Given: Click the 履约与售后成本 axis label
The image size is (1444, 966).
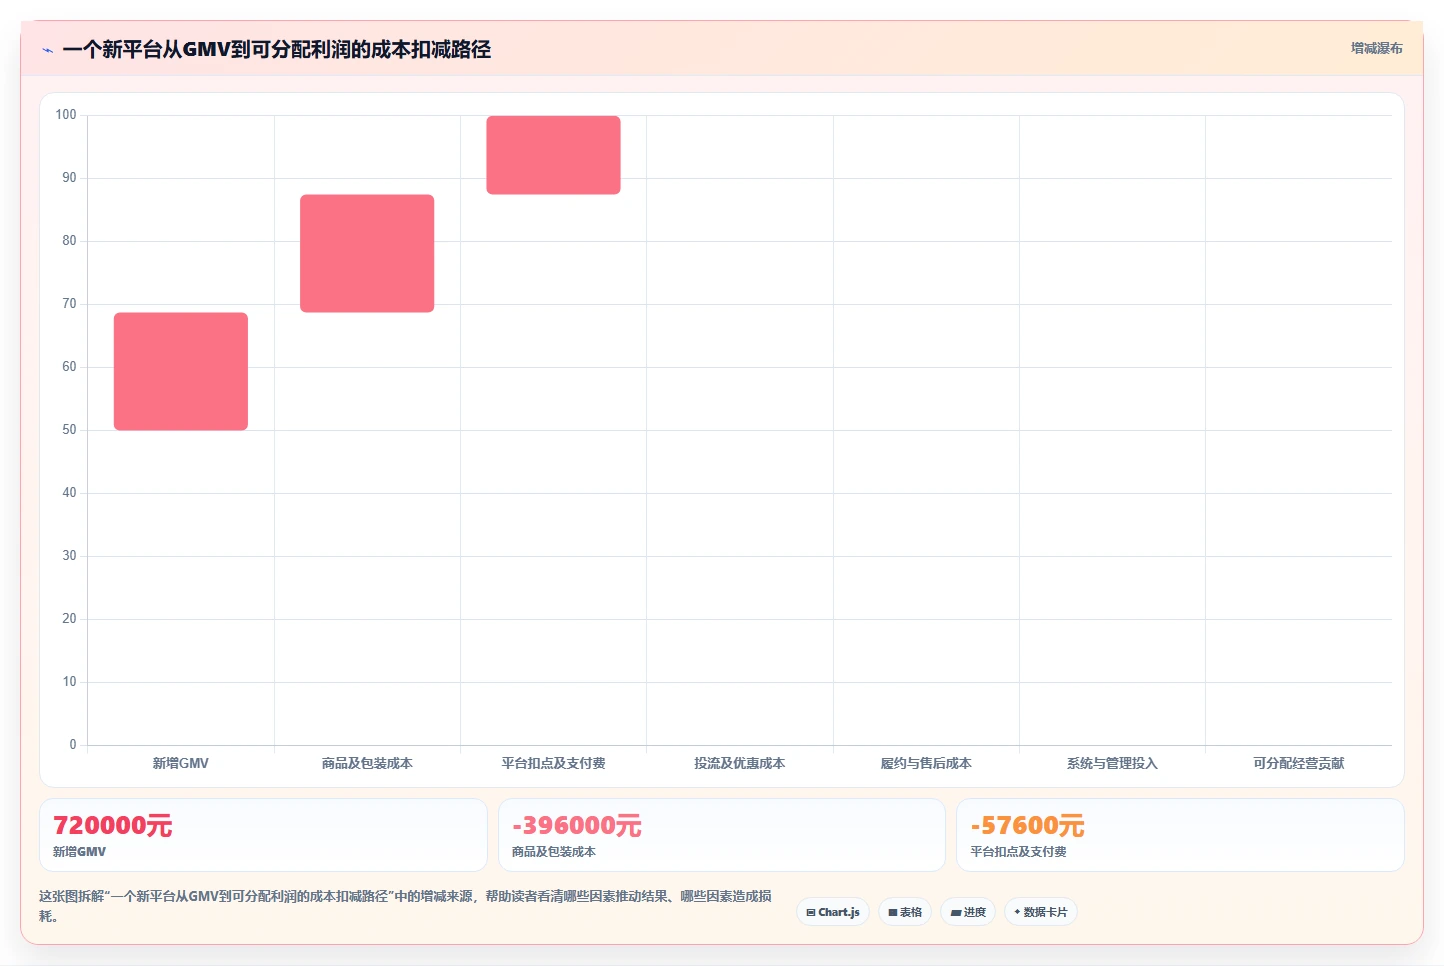Looking at the screenshot, I should [926, 763].
